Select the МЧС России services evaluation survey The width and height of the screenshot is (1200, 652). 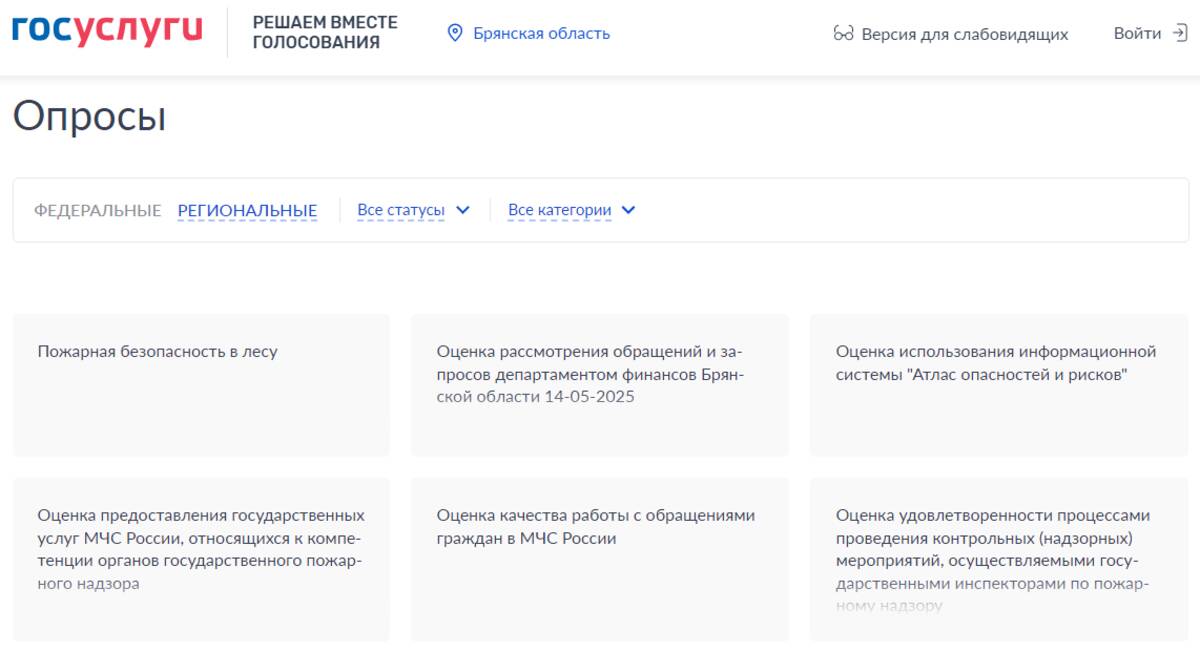pyautogui.click(x=200, y=562)
